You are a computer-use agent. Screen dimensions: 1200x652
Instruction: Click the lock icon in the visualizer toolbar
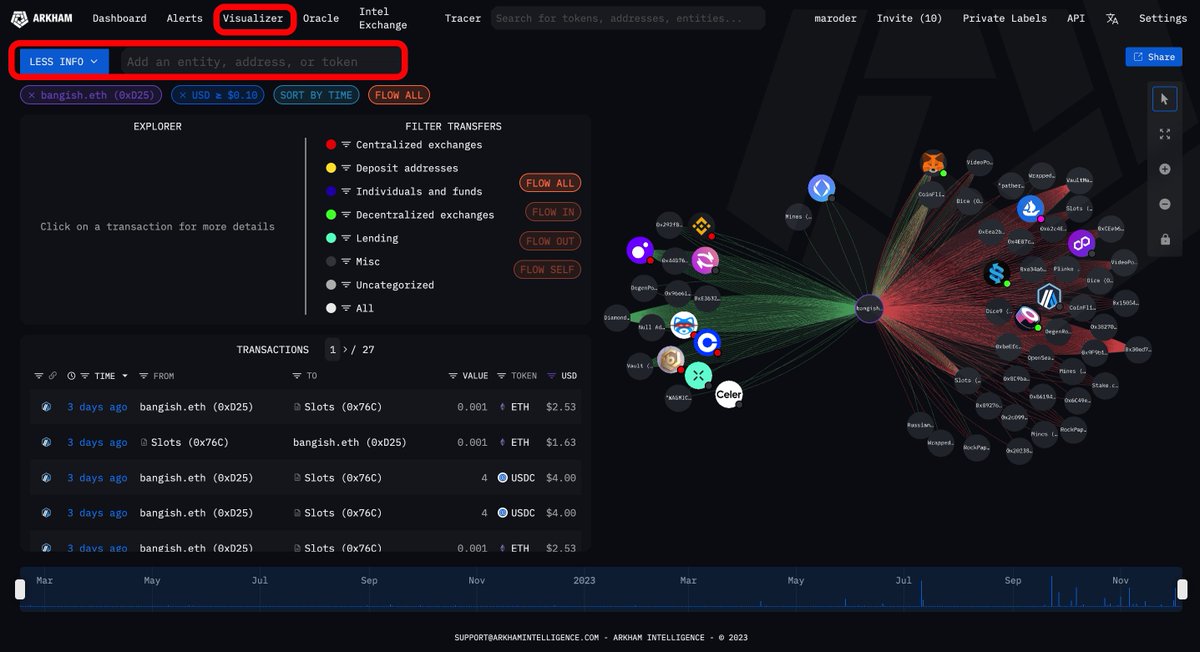[1164, 239]
